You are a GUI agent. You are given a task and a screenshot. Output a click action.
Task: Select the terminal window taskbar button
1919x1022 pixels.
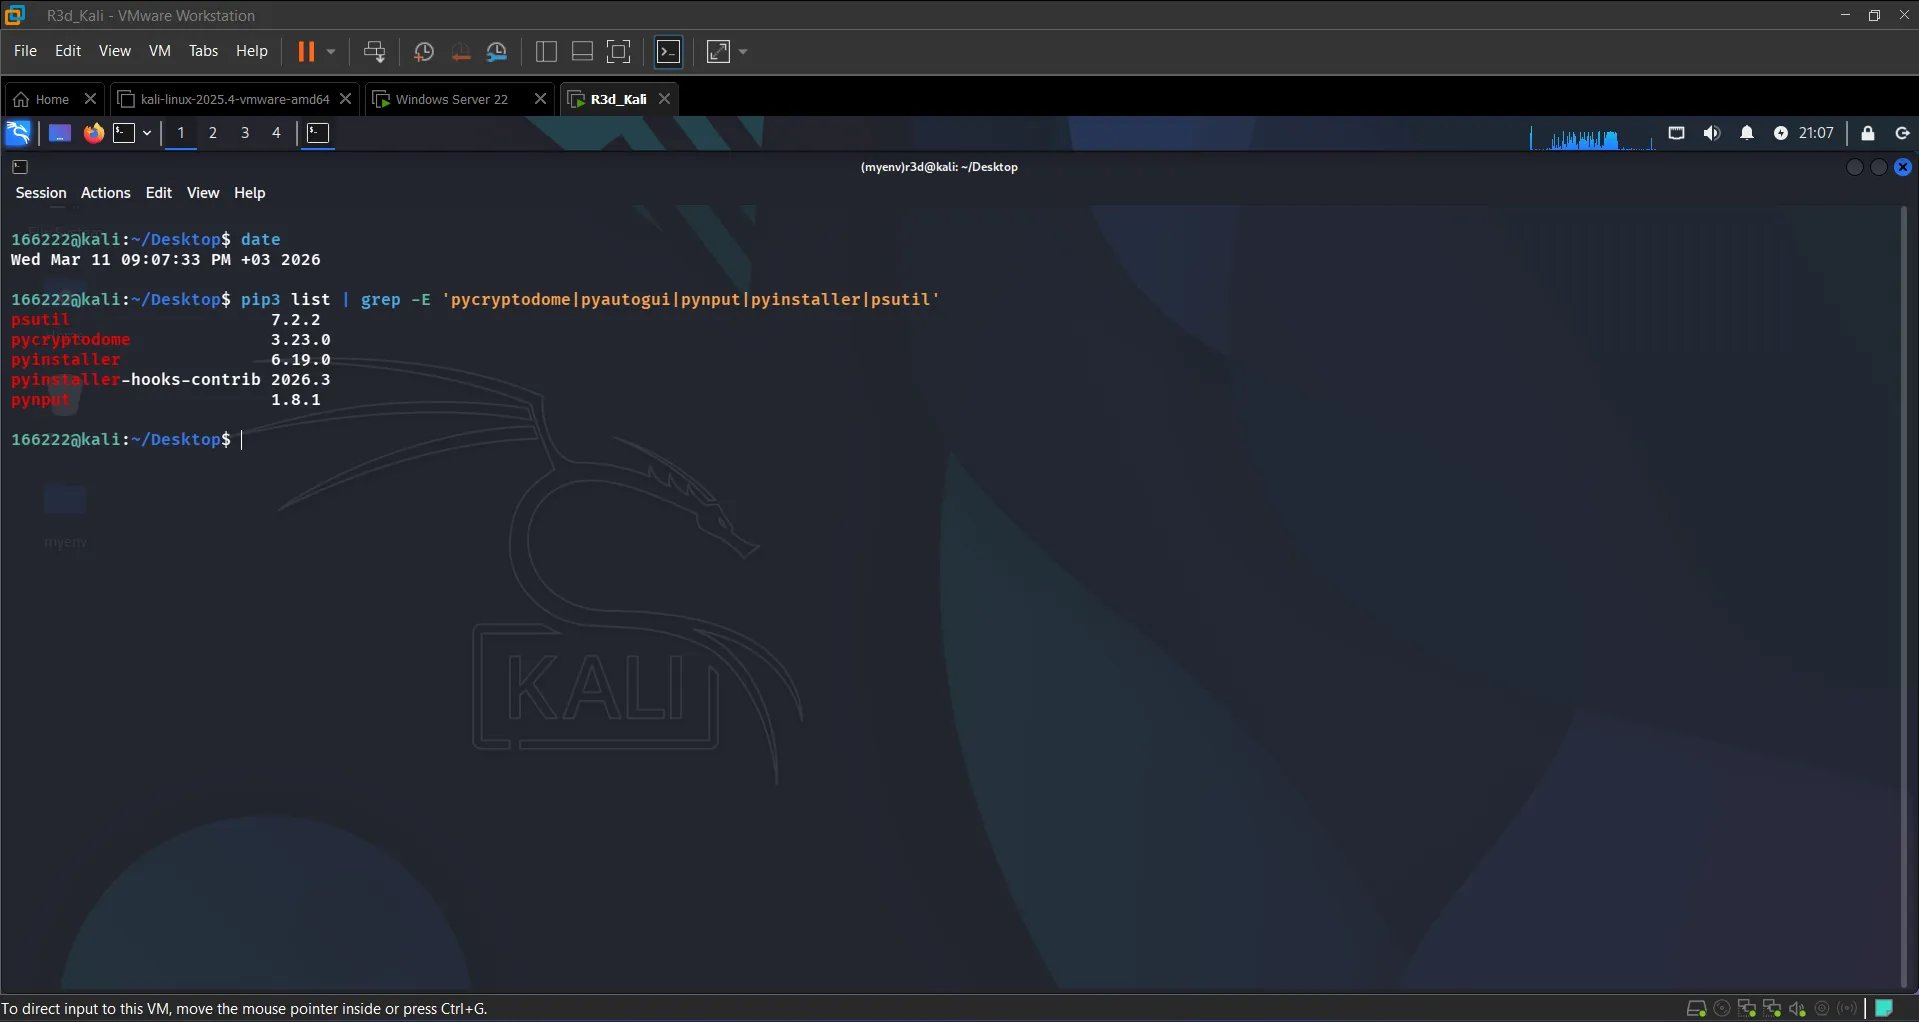(x=318, y=133)
